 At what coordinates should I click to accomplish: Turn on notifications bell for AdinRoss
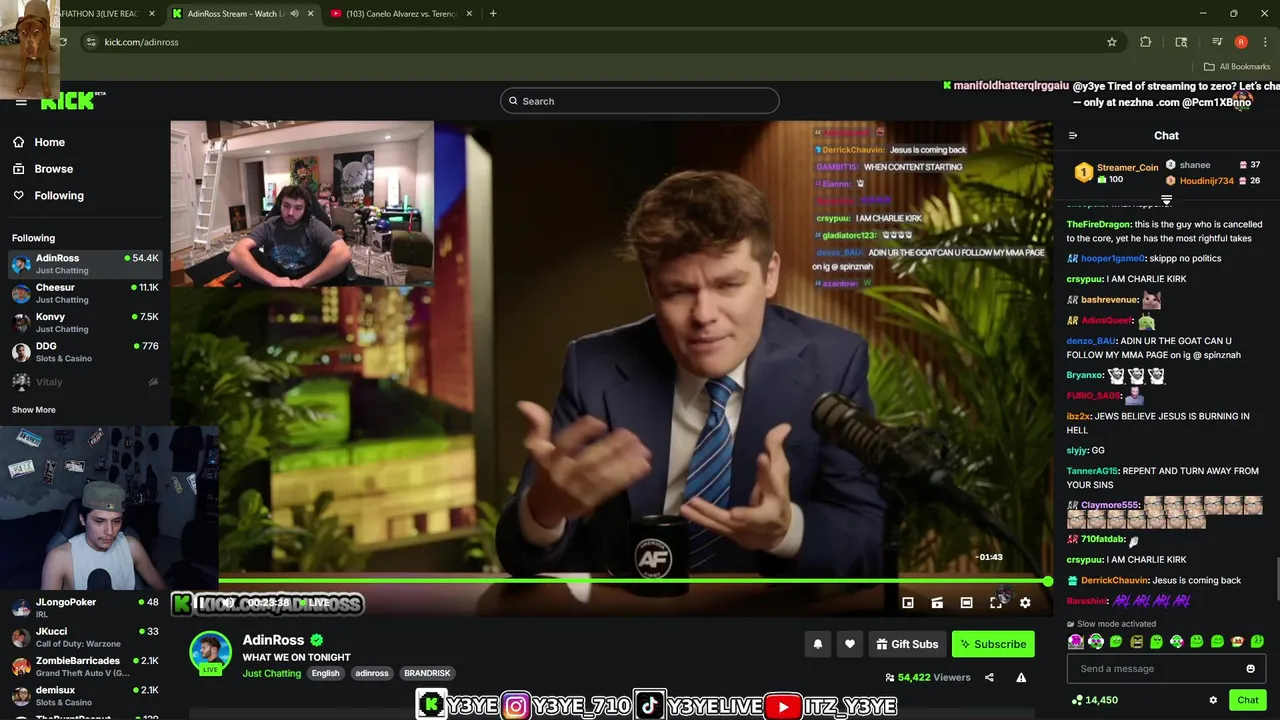coord(818,644)
